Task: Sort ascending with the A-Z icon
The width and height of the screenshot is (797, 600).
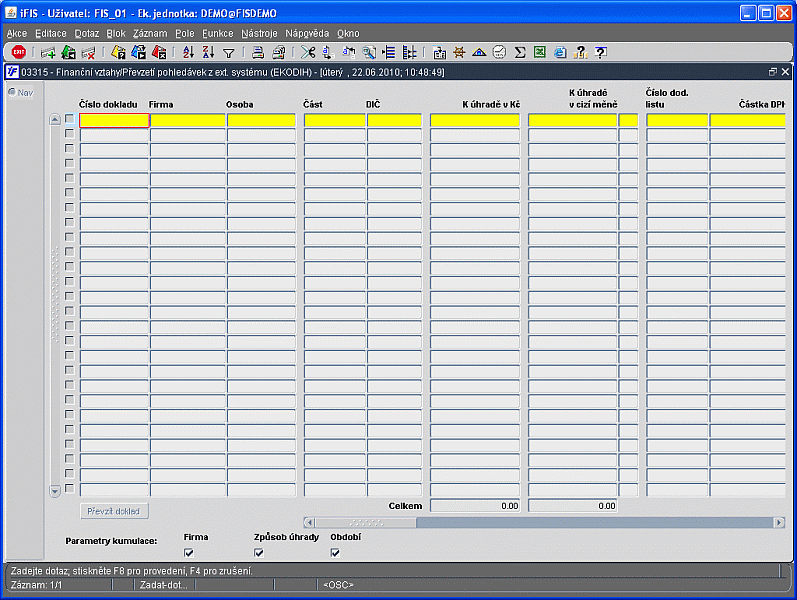Action: 189,52
